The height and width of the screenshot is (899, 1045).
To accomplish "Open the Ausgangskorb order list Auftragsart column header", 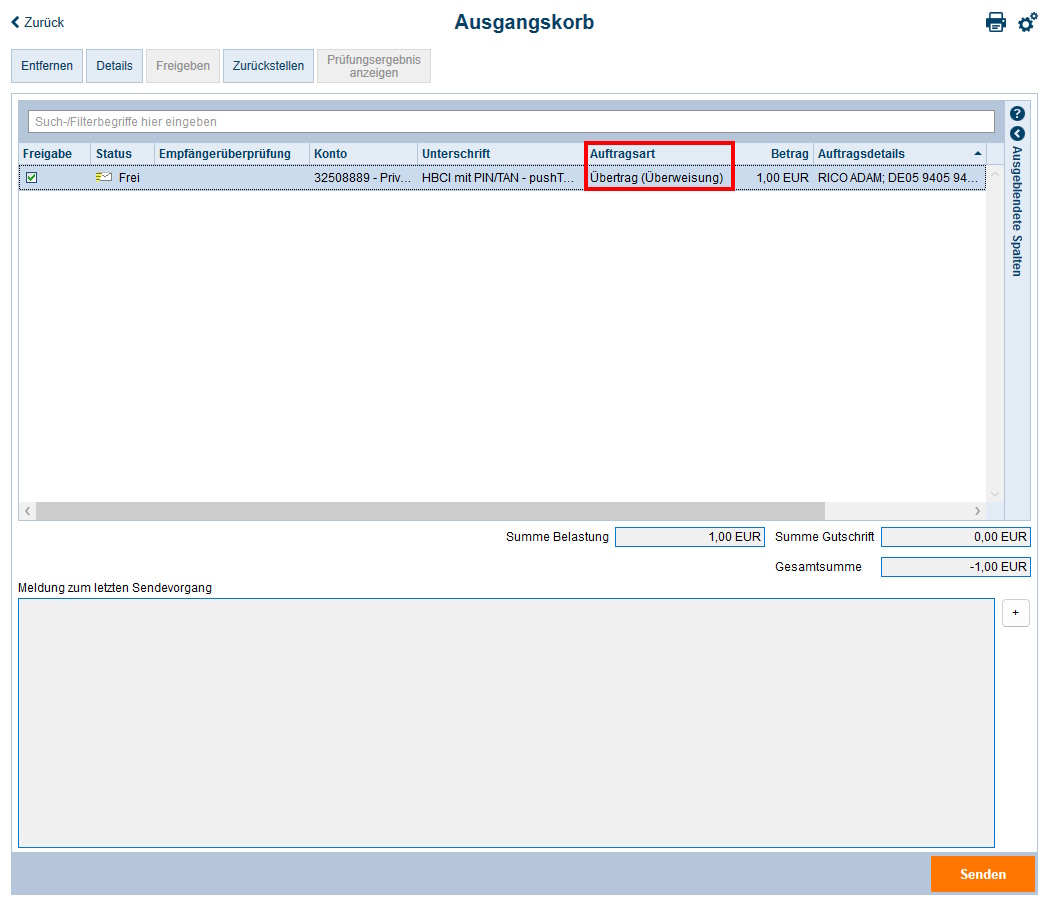I will coord(625,153).
